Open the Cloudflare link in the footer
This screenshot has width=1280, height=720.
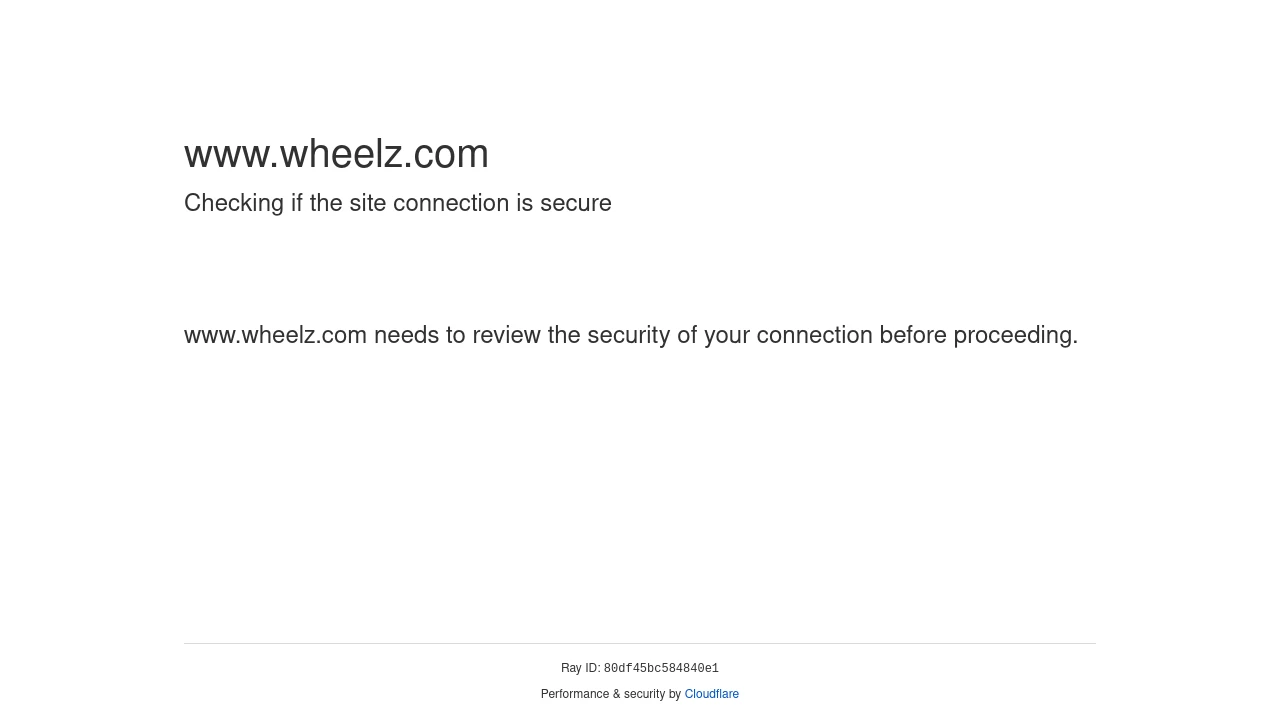pyautogui.click(x=711, y=694)
